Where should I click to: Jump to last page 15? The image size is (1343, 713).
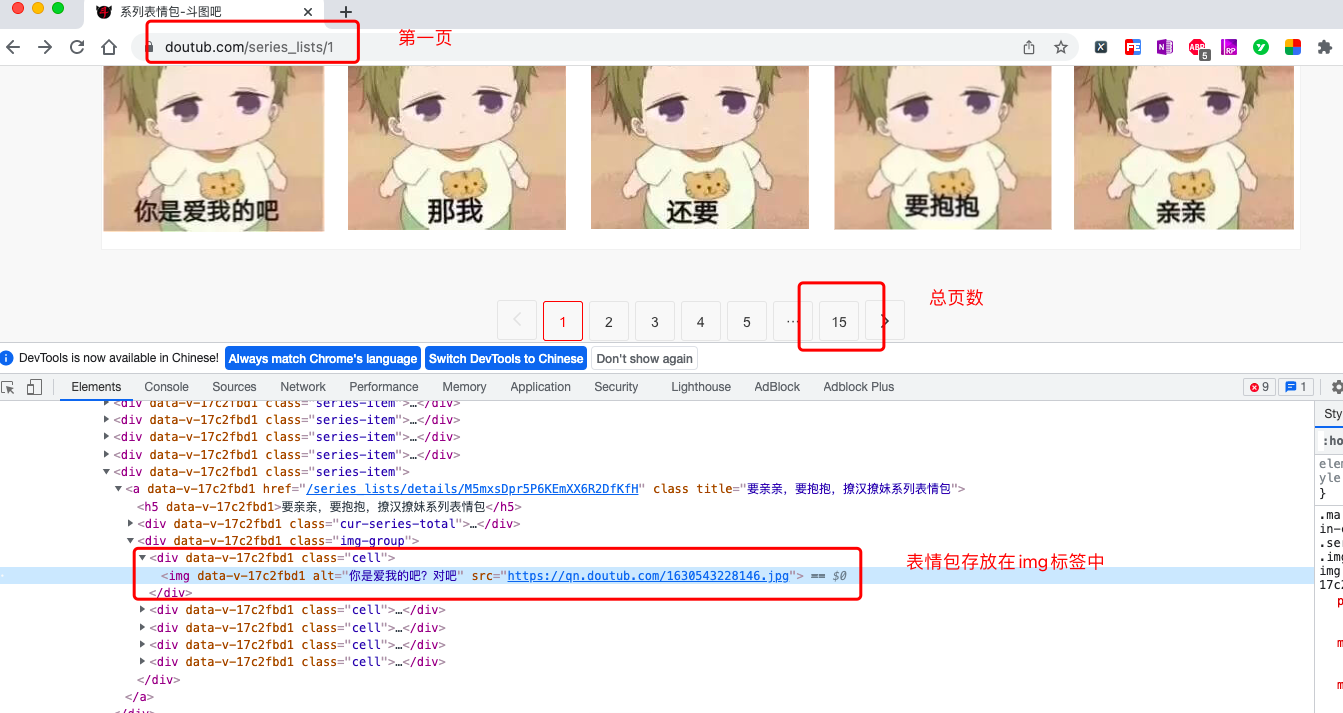pos(839,321)
